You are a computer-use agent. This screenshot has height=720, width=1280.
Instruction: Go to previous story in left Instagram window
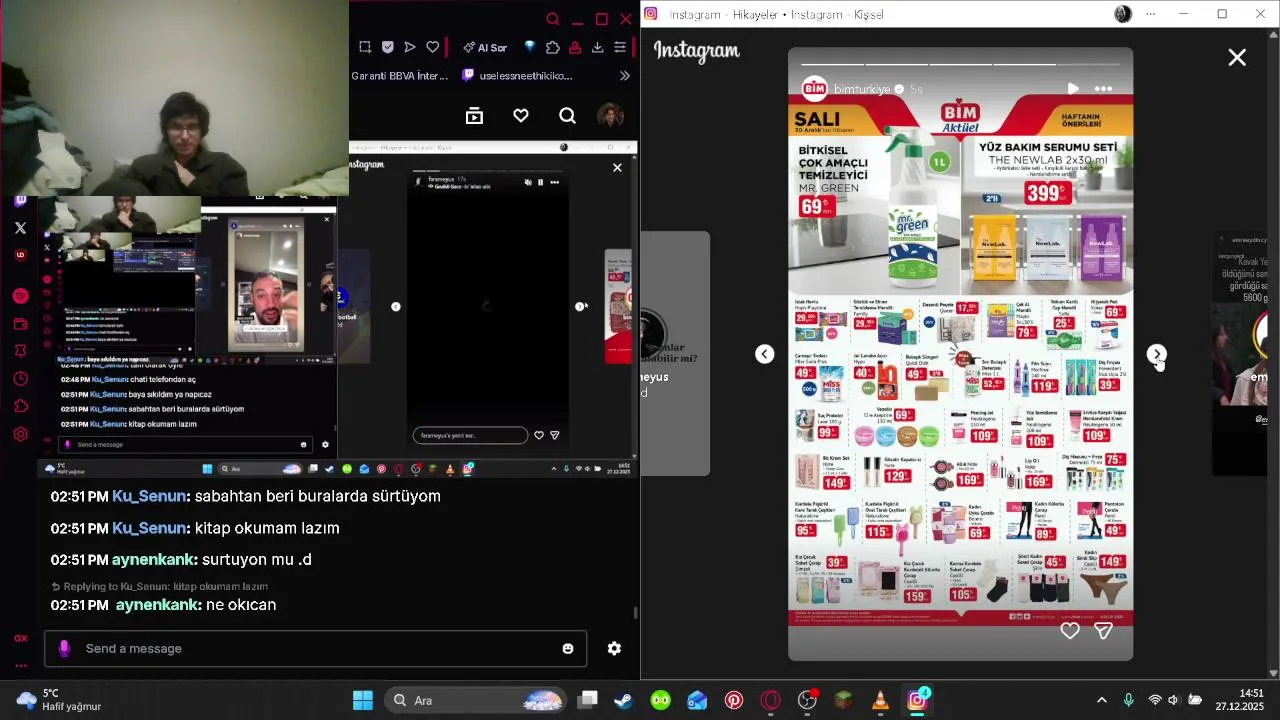396,306
